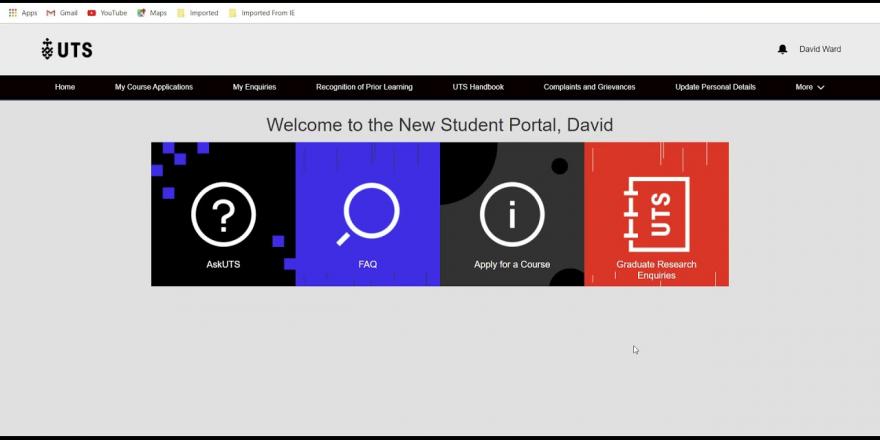This screenshot has height=440, width=880.
Task: Open the Graduate Research Enquiries tile
Action: pos(657,214)
